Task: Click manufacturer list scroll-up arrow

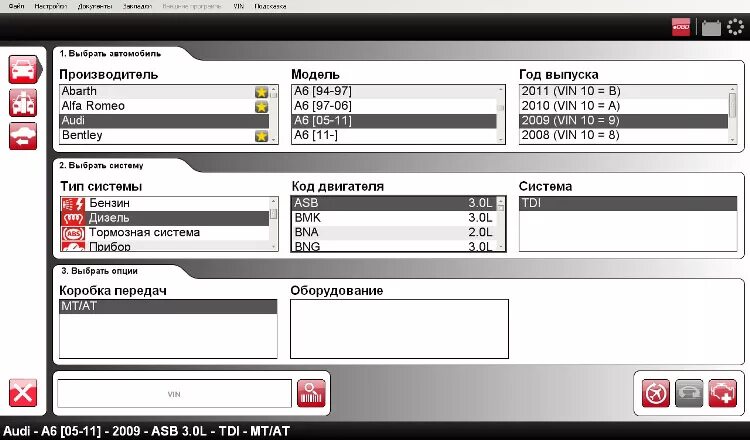Action: click(x=274, y=88)
